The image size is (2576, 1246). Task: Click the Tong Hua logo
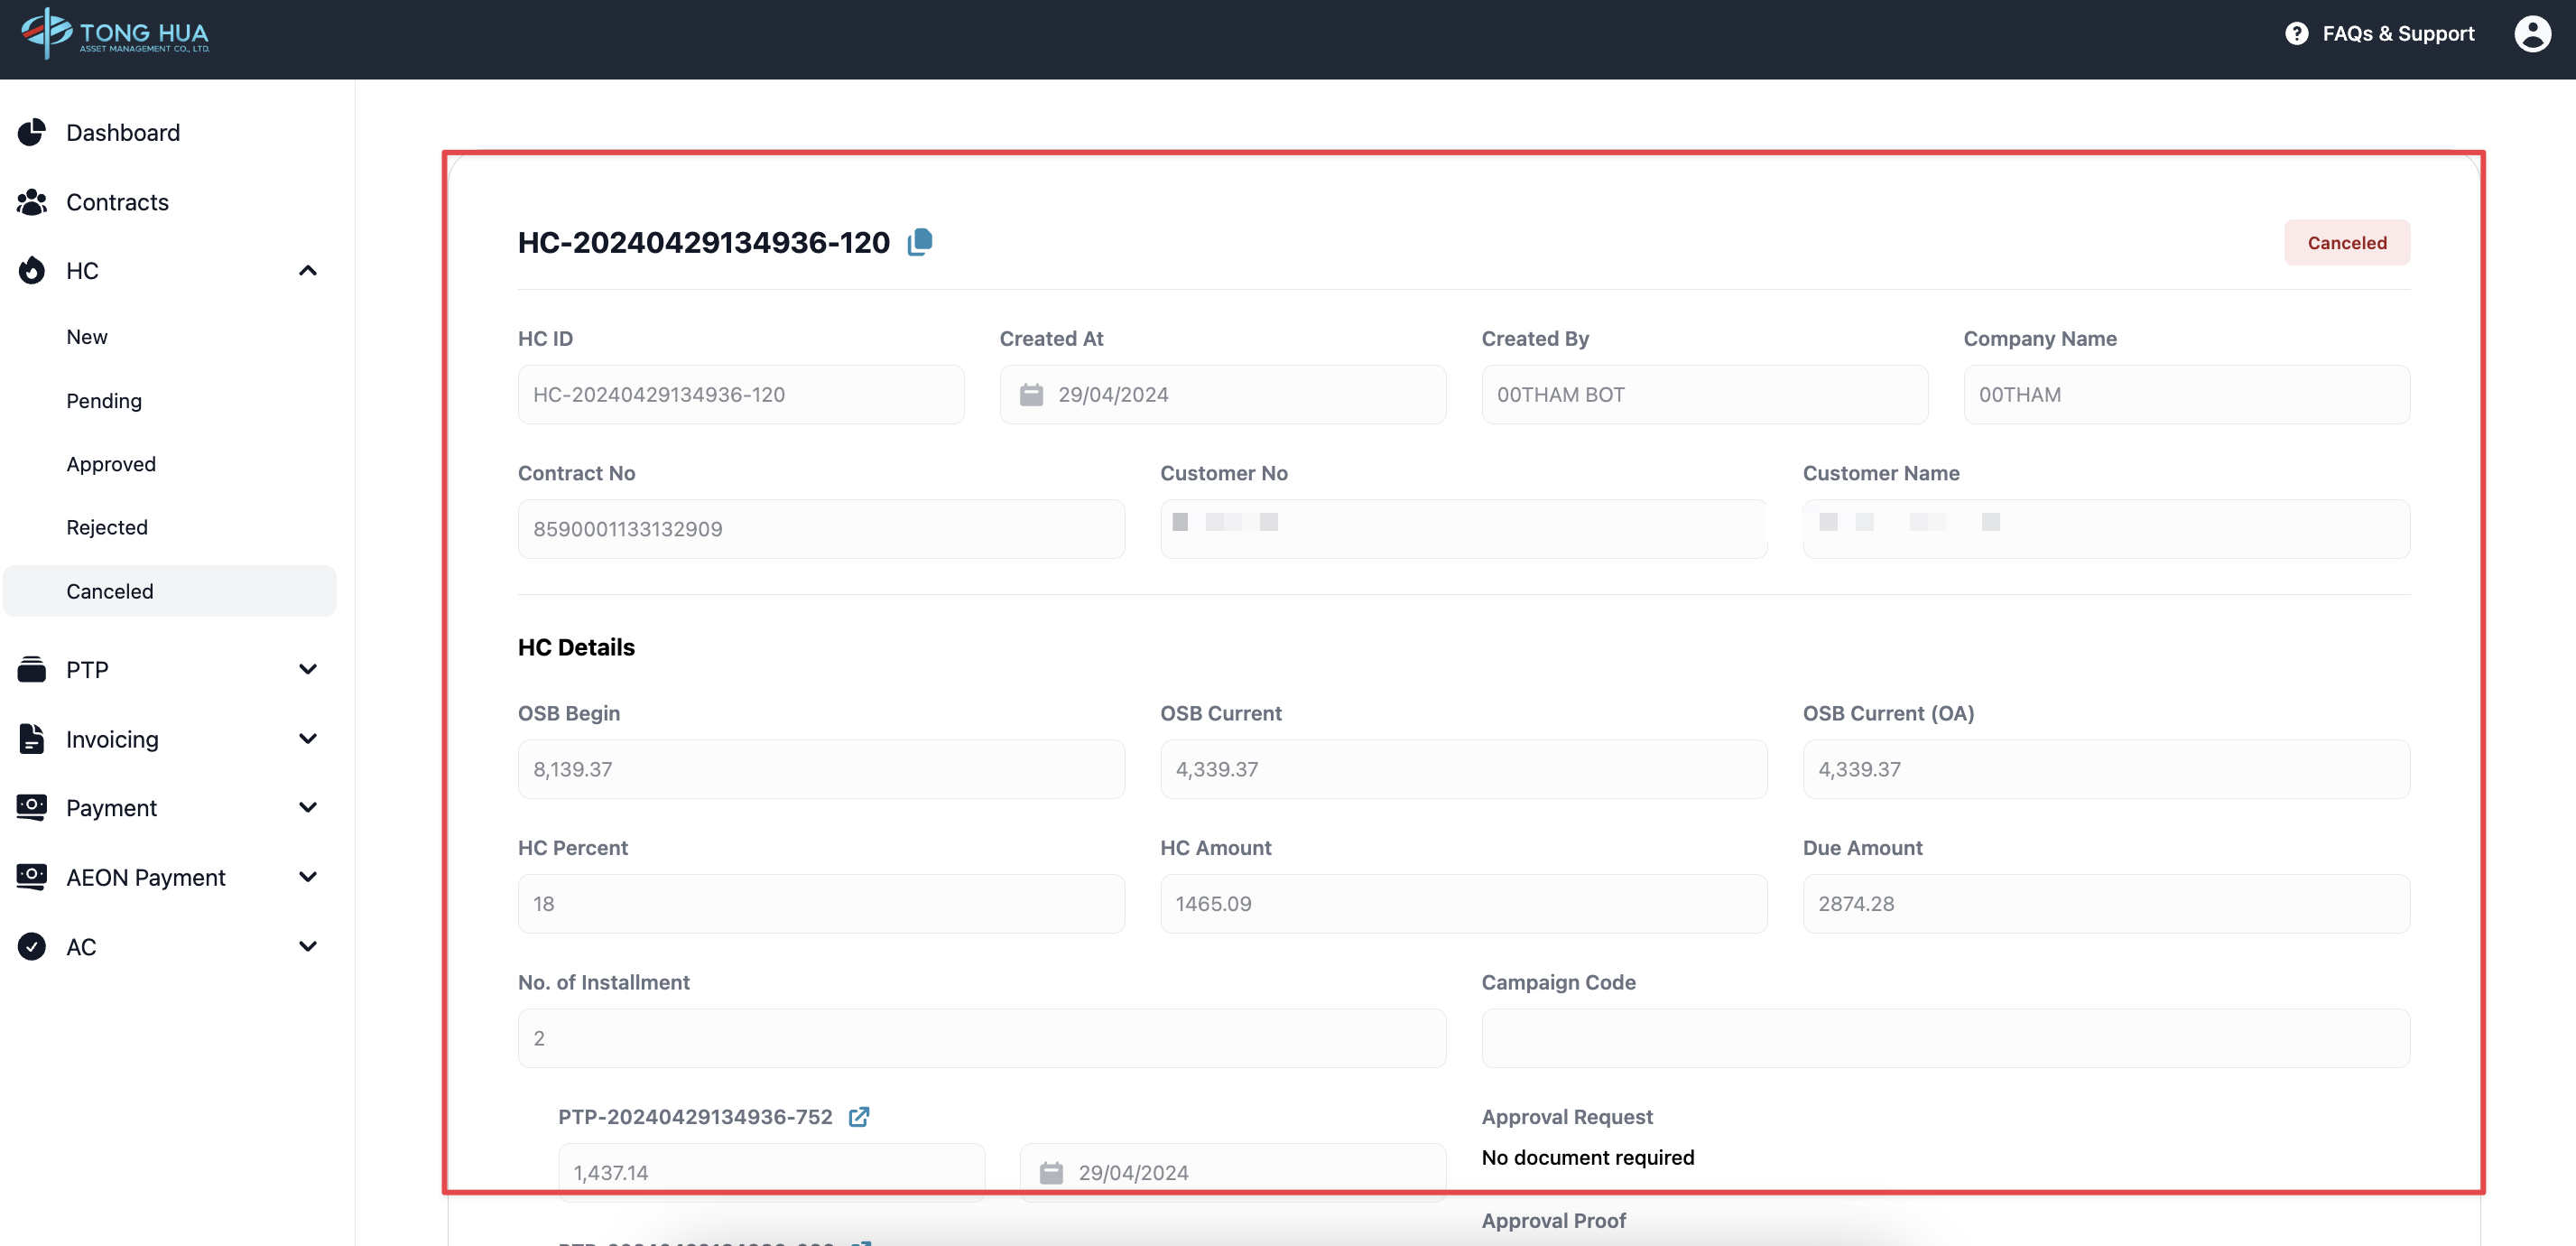tap(115, 34)
